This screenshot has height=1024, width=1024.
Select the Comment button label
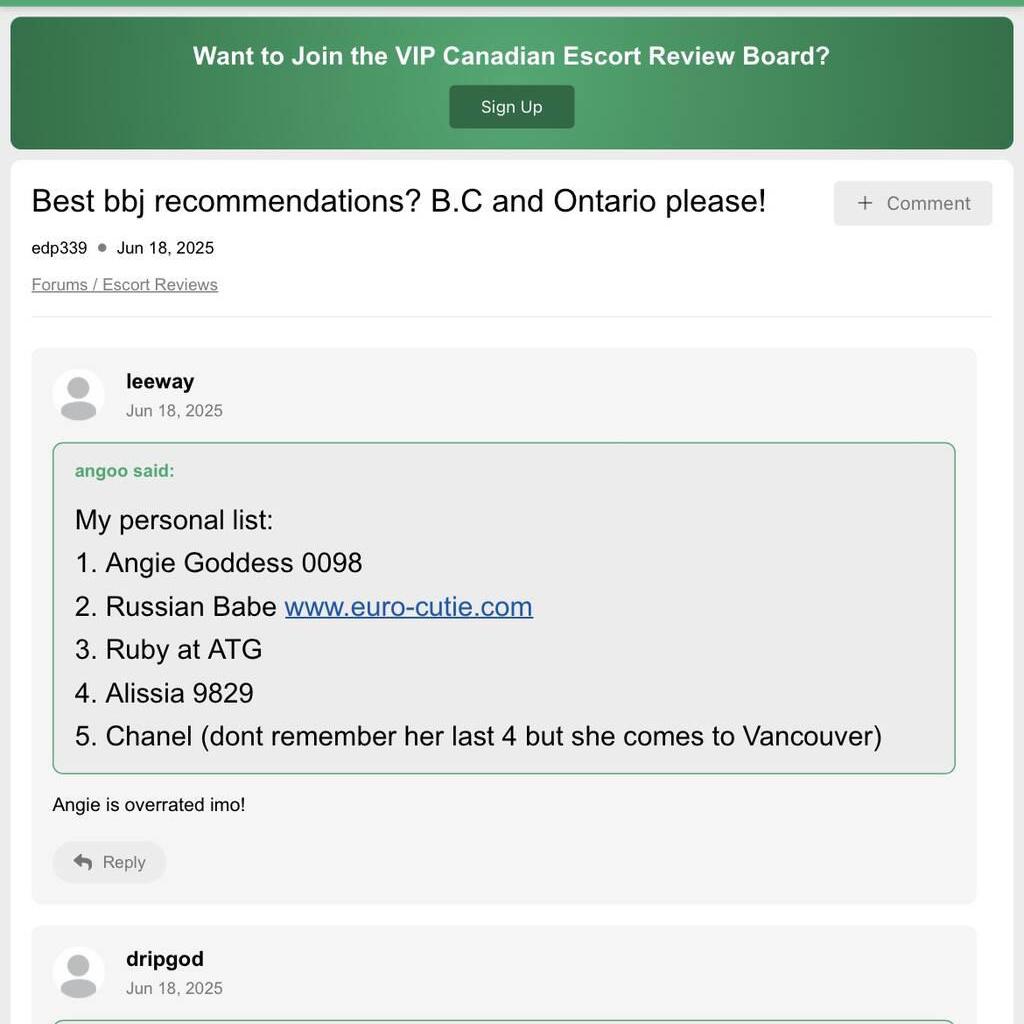click(x=928, y=204)
